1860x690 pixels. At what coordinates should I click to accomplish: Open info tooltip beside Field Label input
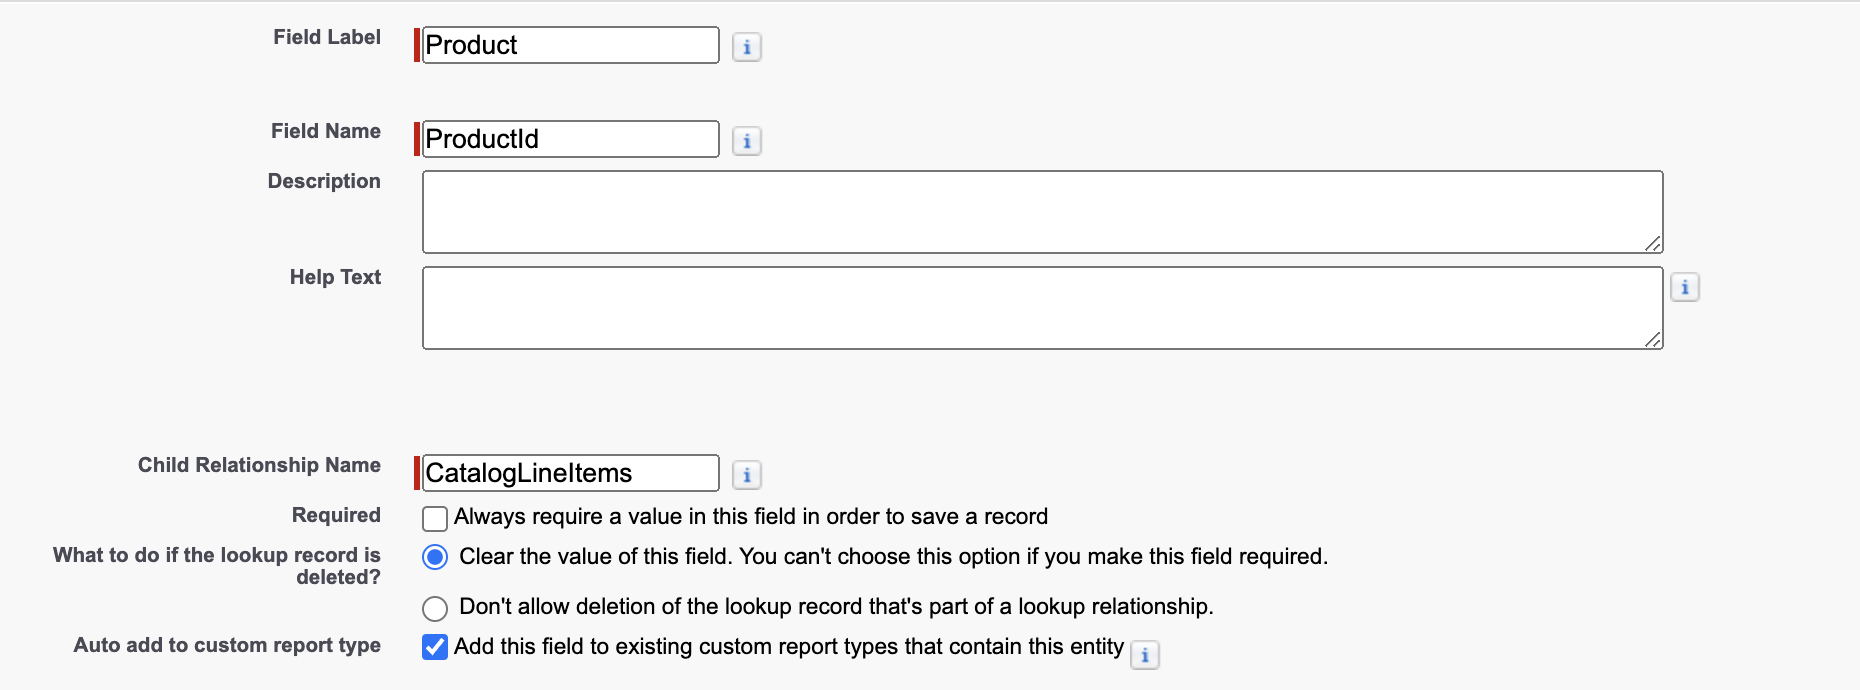coord(747,46)
